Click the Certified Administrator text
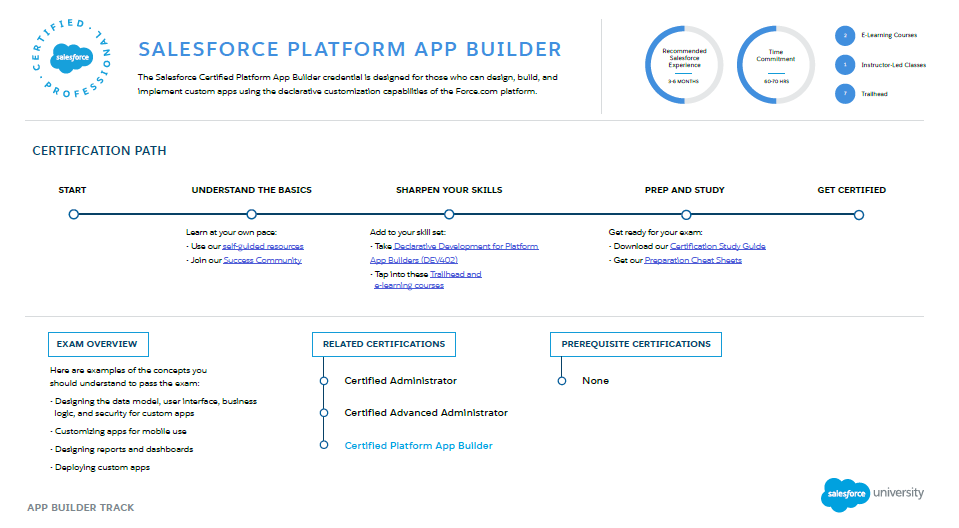 [401, 381]
